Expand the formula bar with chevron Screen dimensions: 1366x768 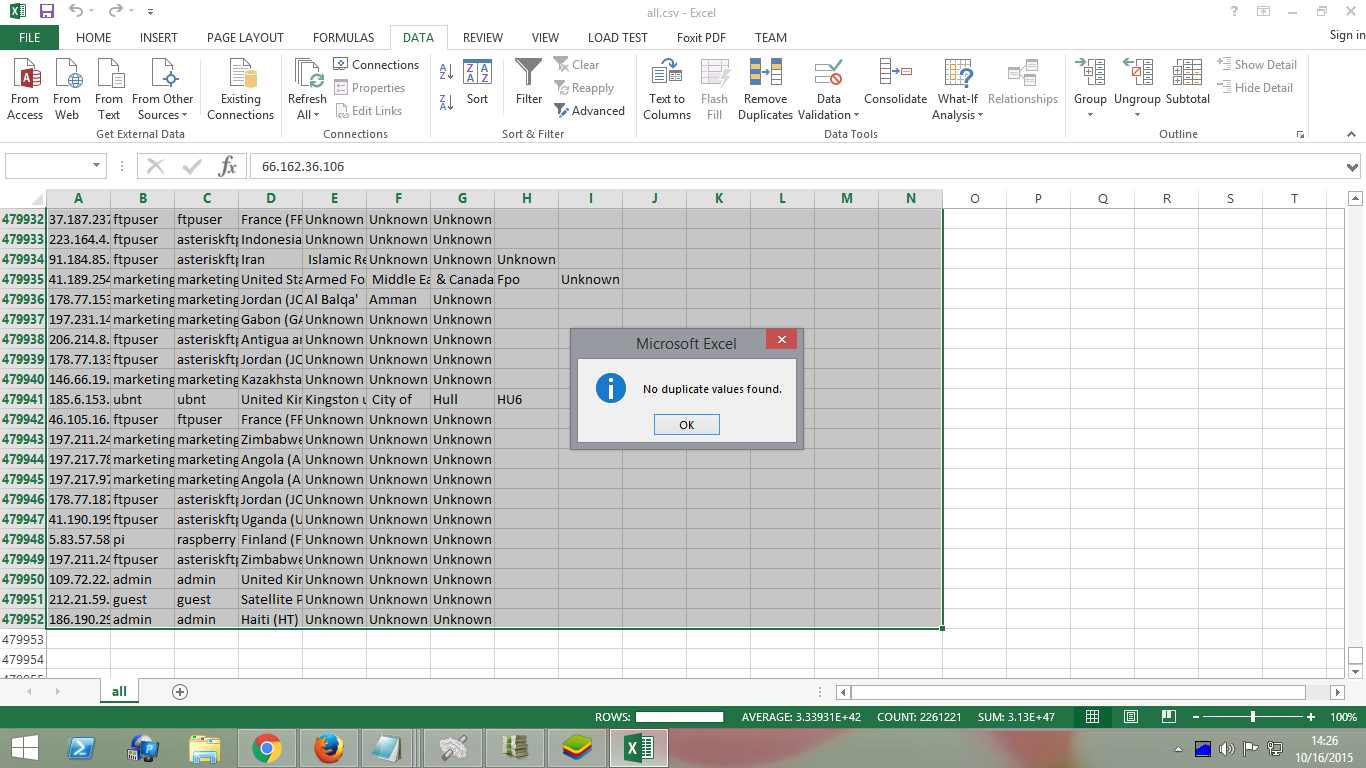pos(1353,166)
